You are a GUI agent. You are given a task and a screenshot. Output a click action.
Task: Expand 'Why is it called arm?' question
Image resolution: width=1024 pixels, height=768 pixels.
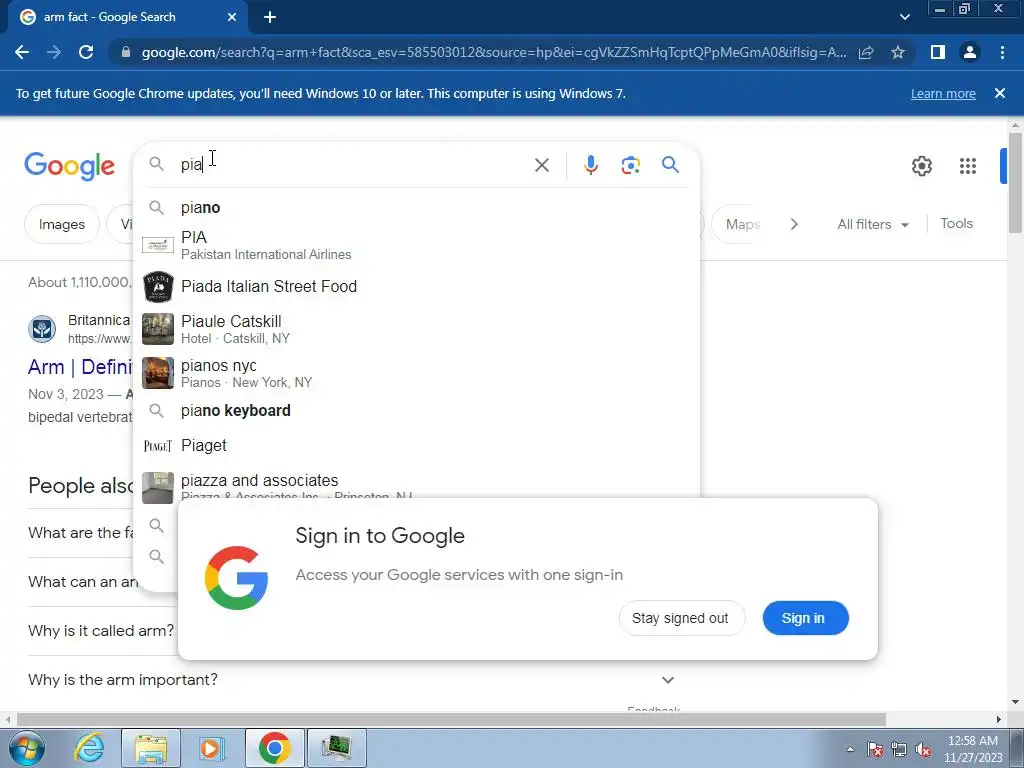pyautogui.click(x=101, y=631)
